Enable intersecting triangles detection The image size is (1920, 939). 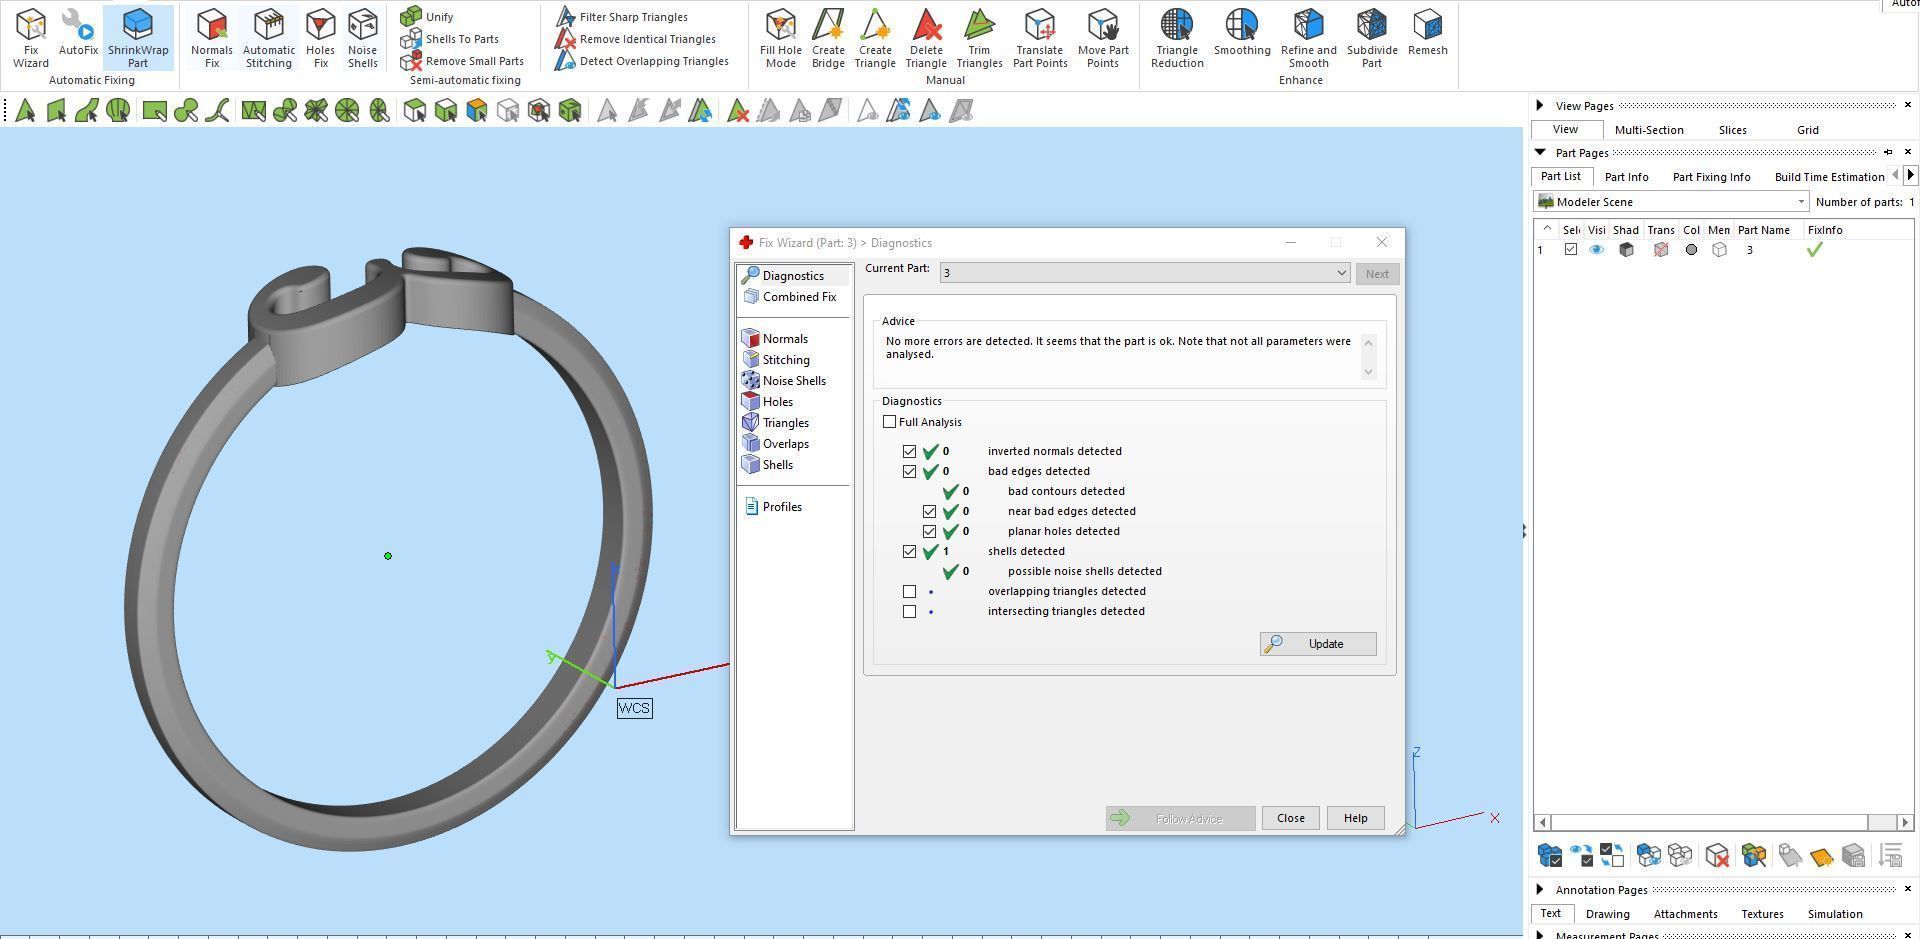909,611
